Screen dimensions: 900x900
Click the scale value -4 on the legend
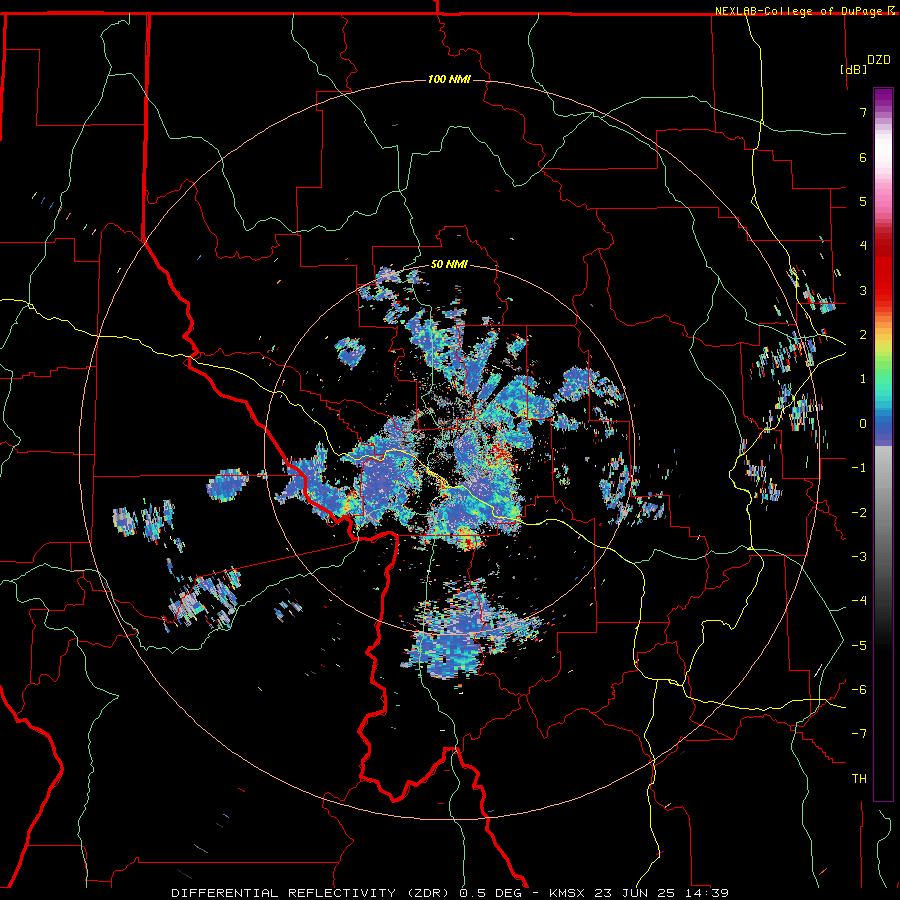859,601
